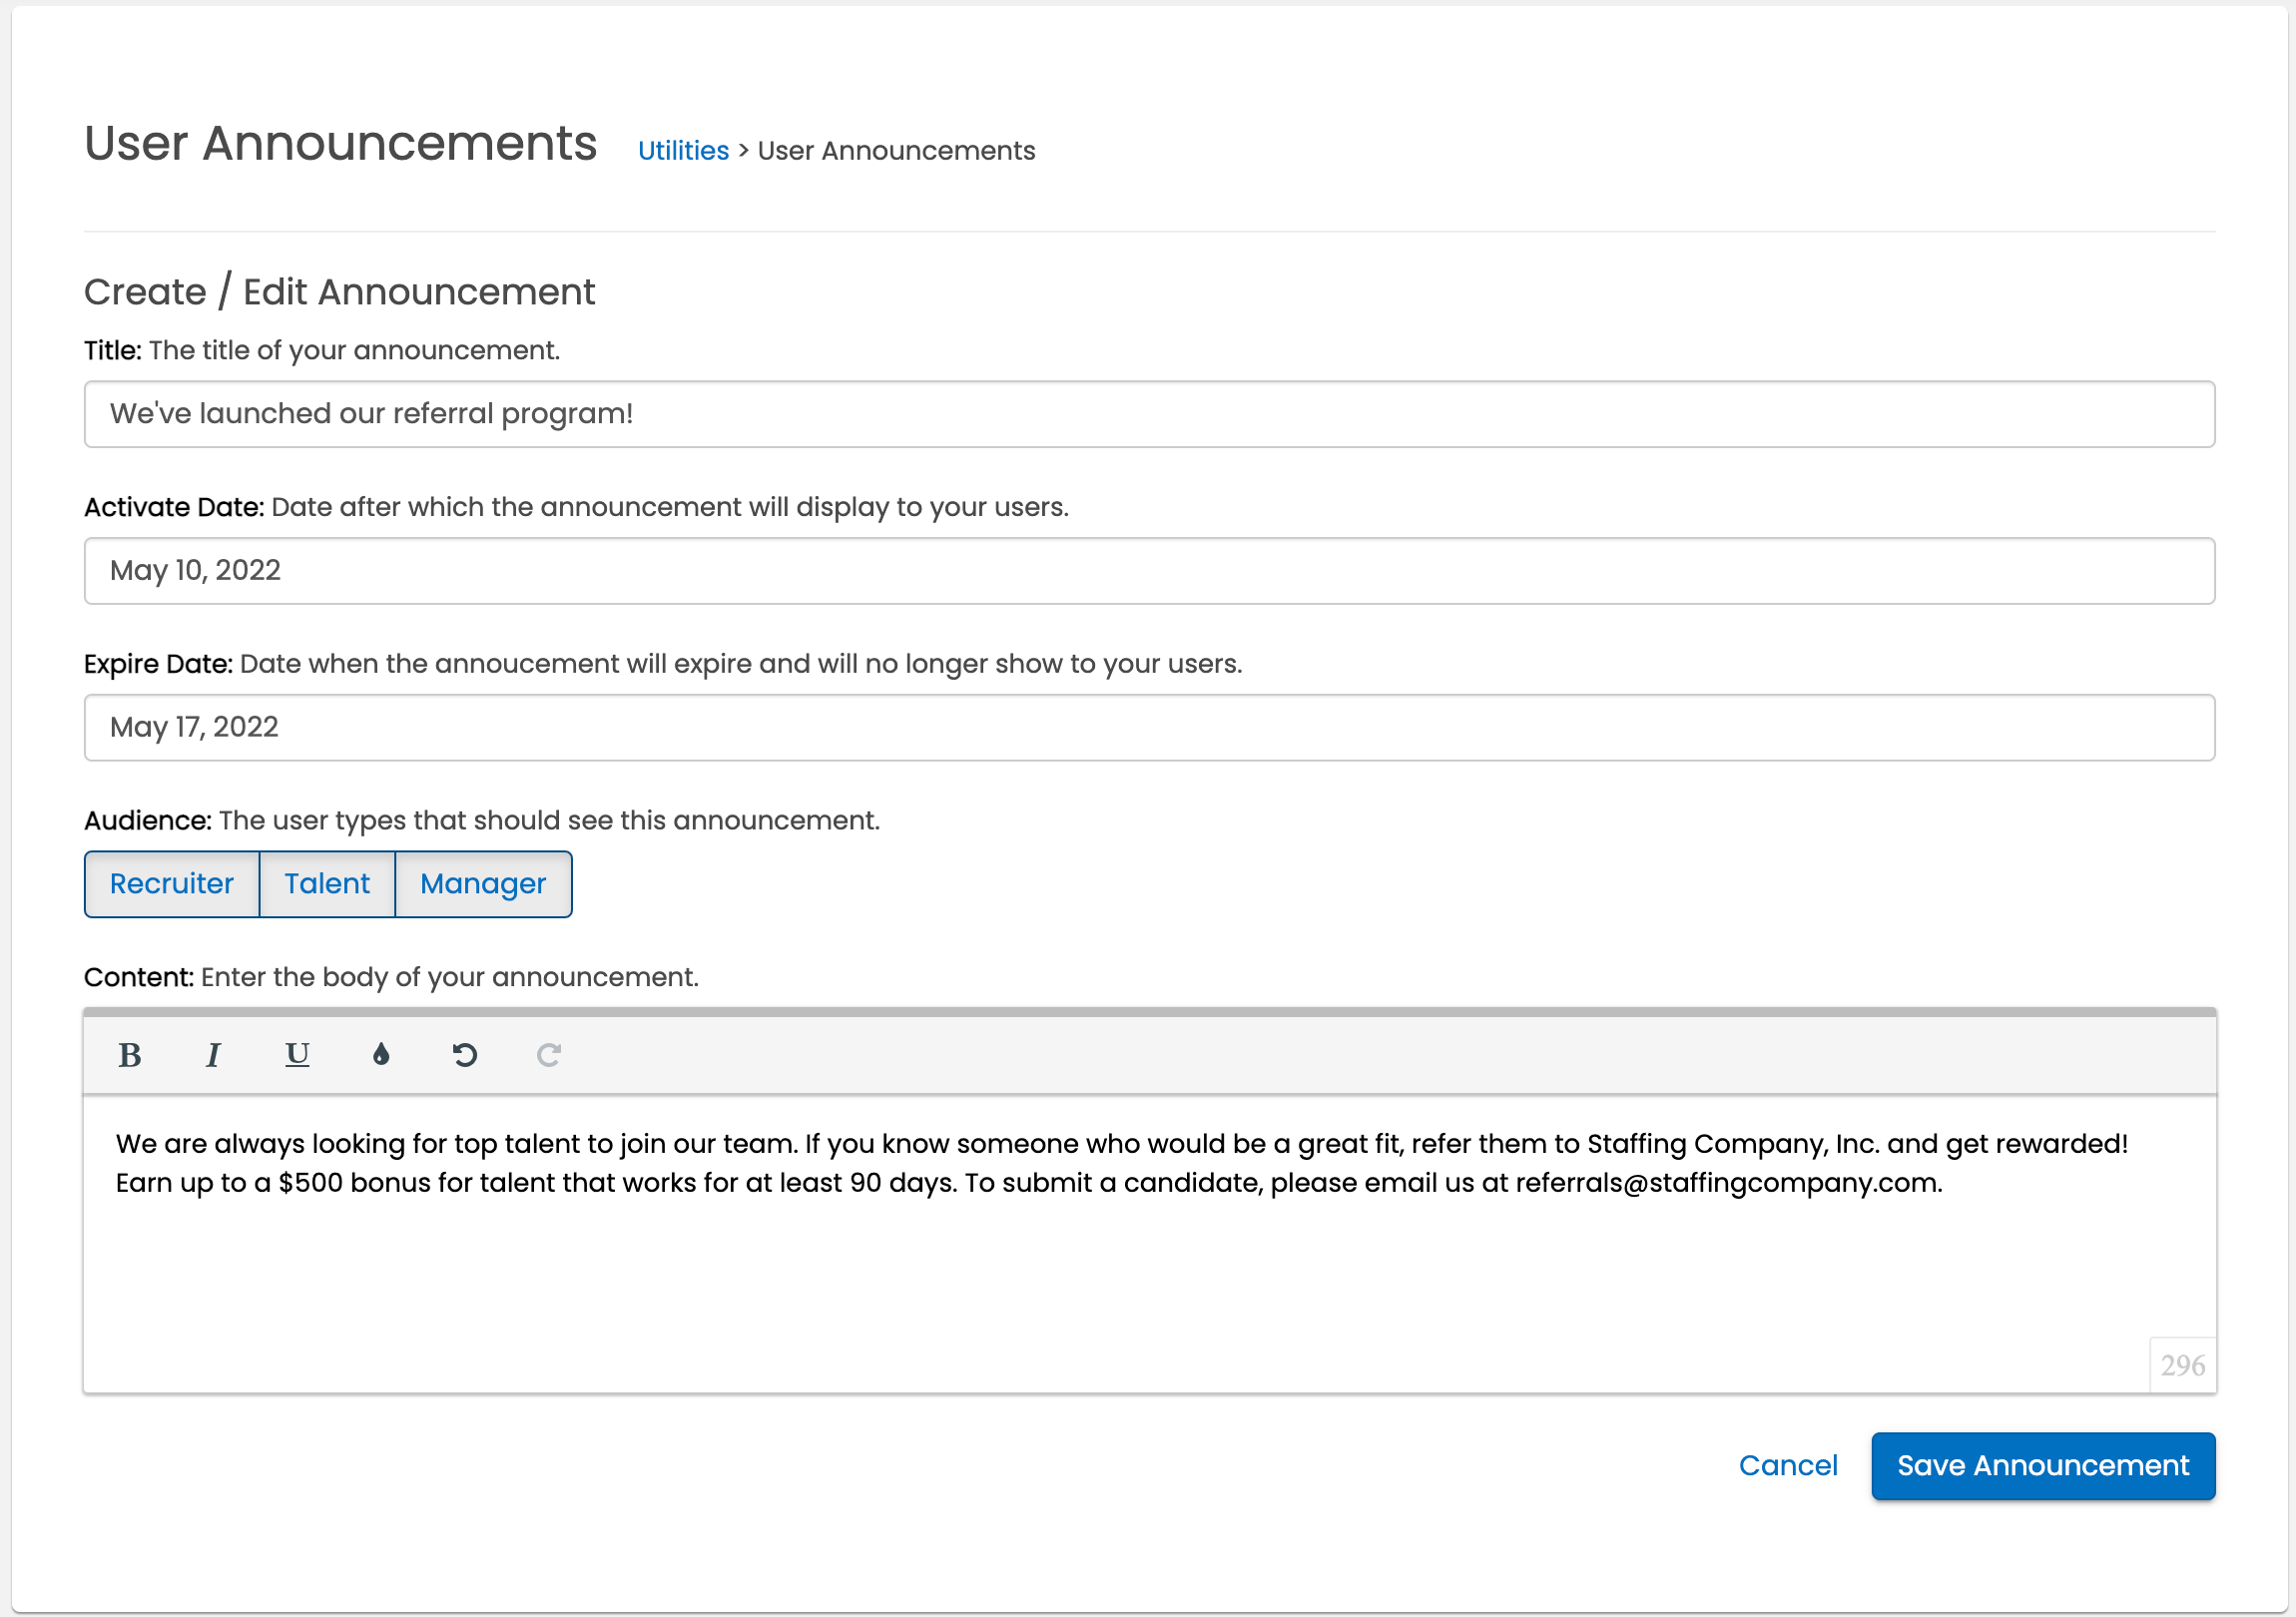Click the underline formatting icon
This screenshot has height=1617, width=2296.
click(x=297, y=1055)
